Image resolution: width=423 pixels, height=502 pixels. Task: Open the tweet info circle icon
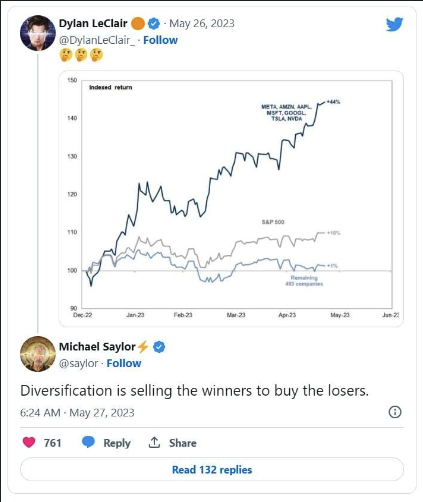pos(395,412)
